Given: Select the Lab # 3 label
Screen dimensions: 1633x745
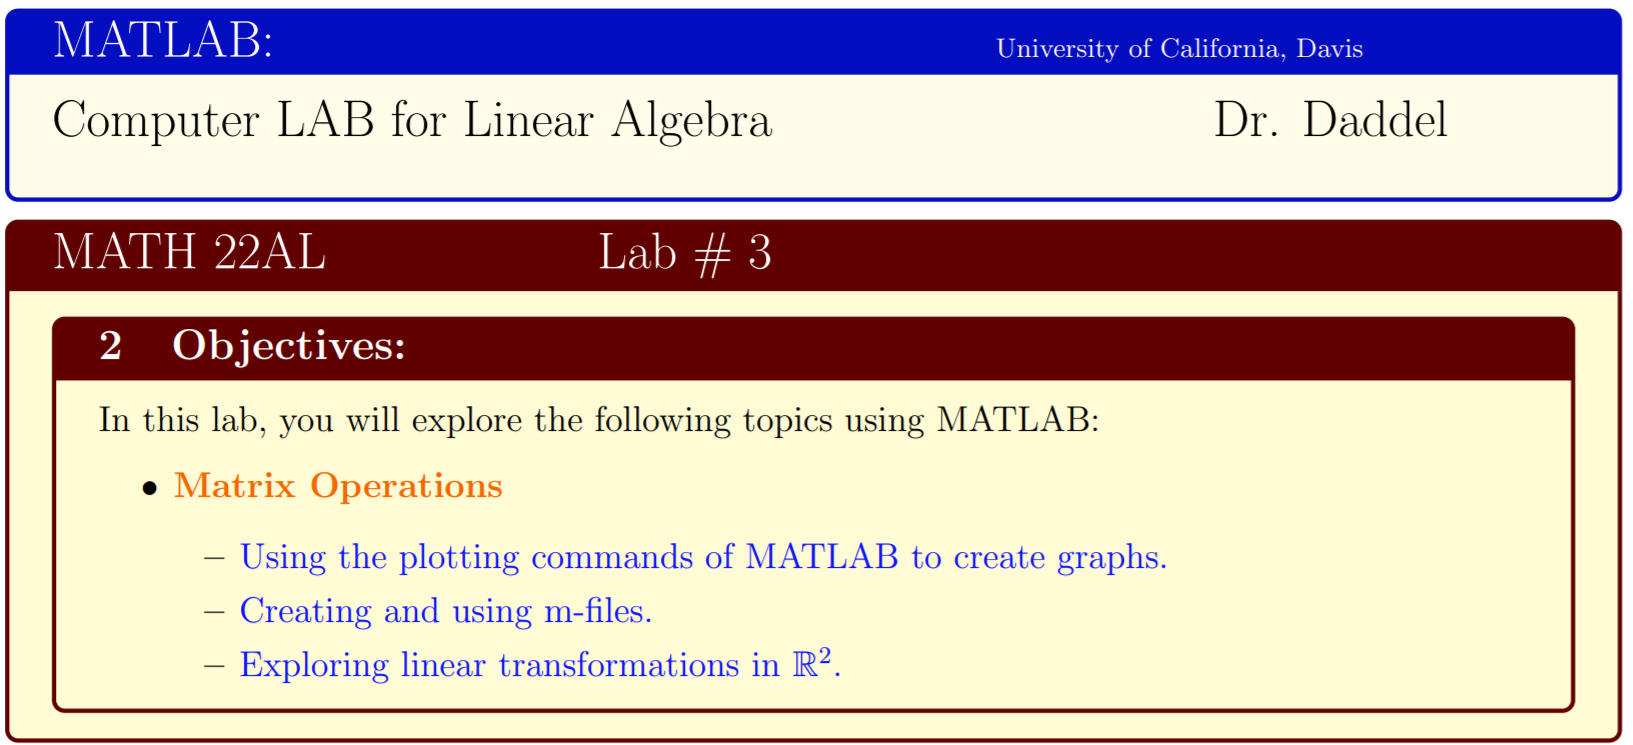Looking at the screenshot, I should coord(685,253).
